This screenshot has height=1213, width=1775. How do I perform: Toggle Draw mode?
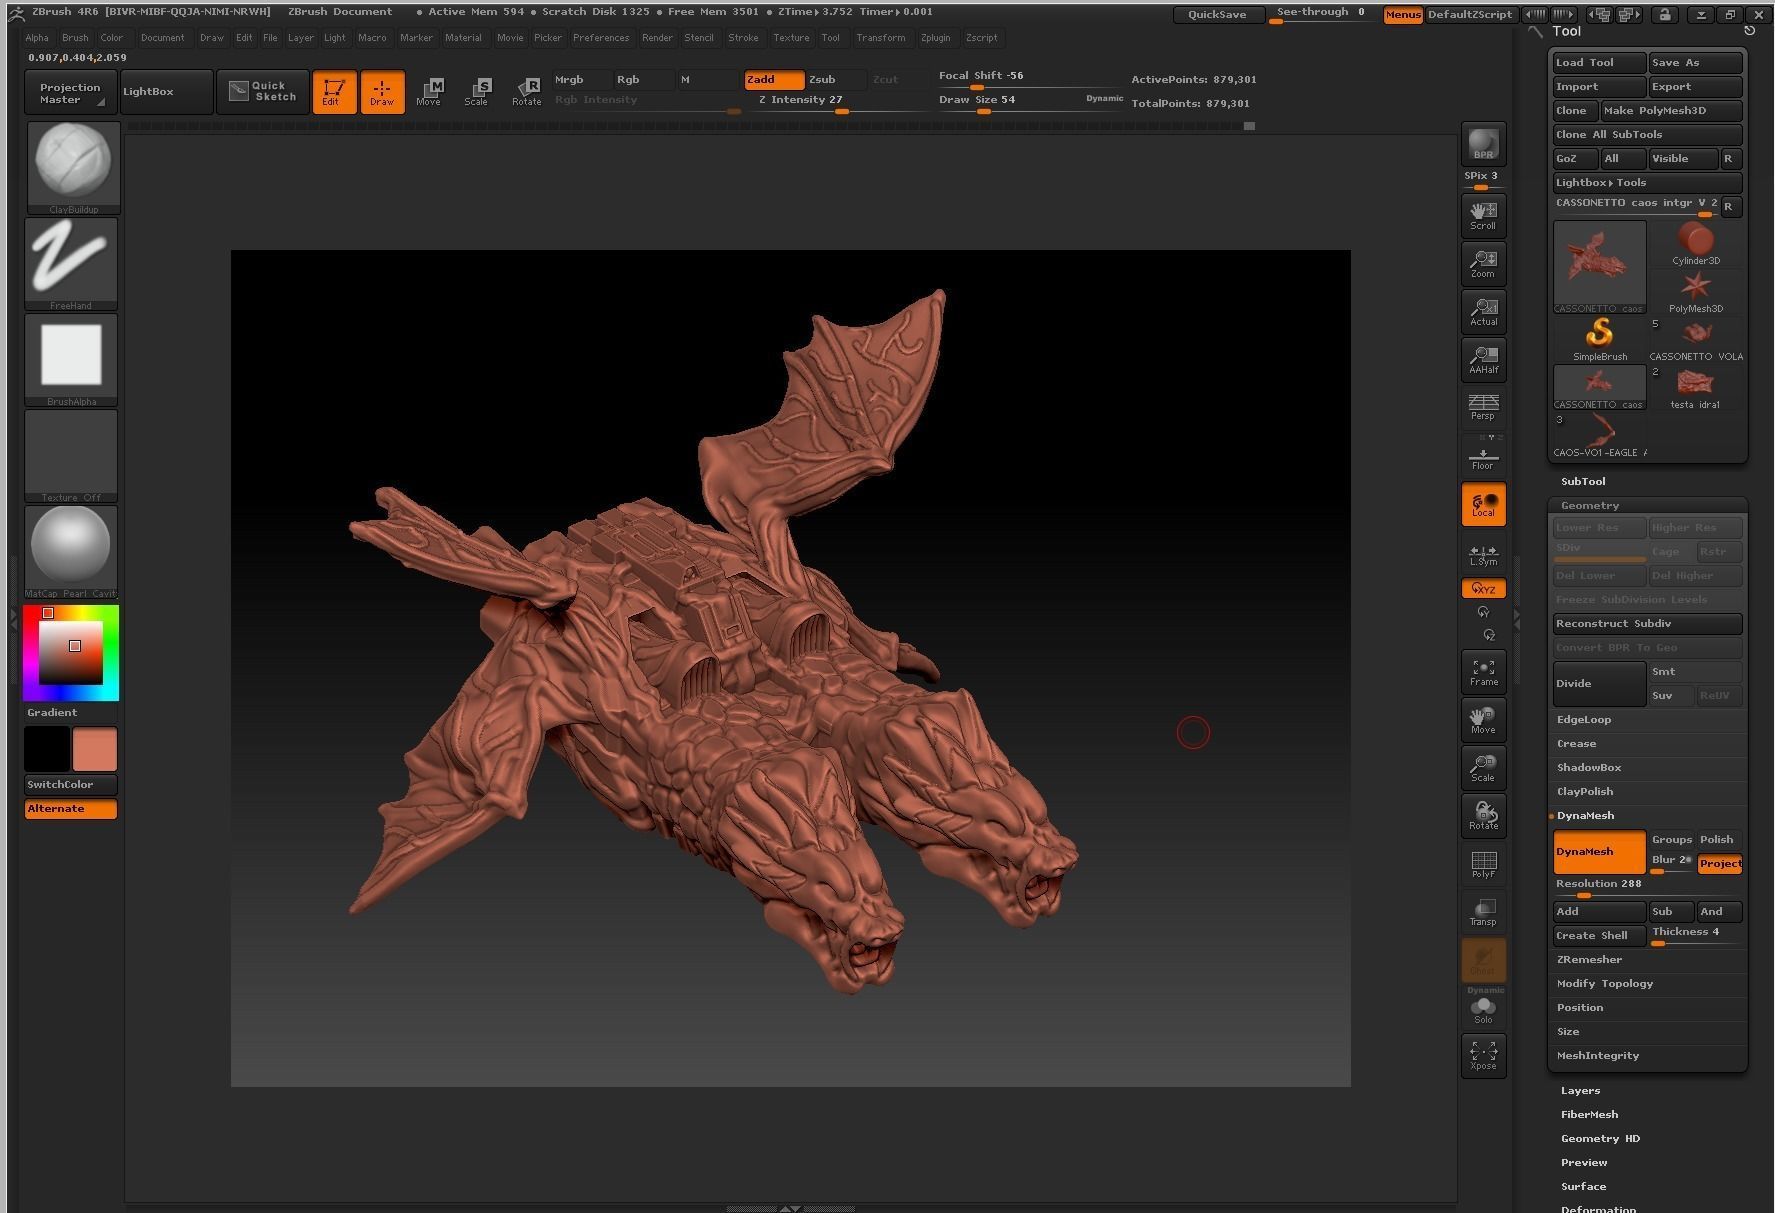point(382,91)
